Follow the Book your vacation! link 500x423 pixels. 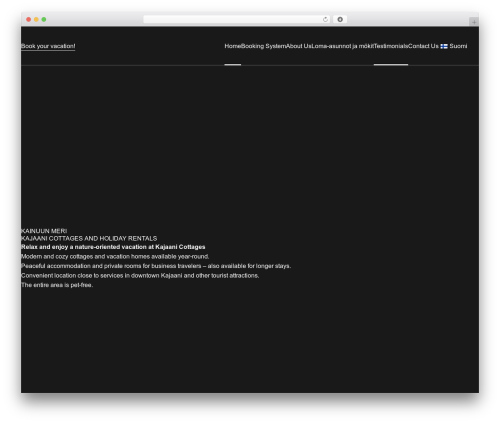48,46
